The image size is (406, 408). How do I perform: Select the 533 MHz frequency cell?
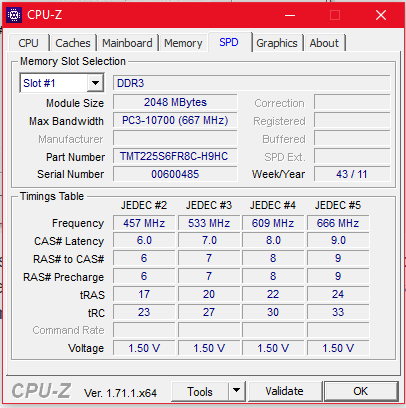(x=209, y=223)
